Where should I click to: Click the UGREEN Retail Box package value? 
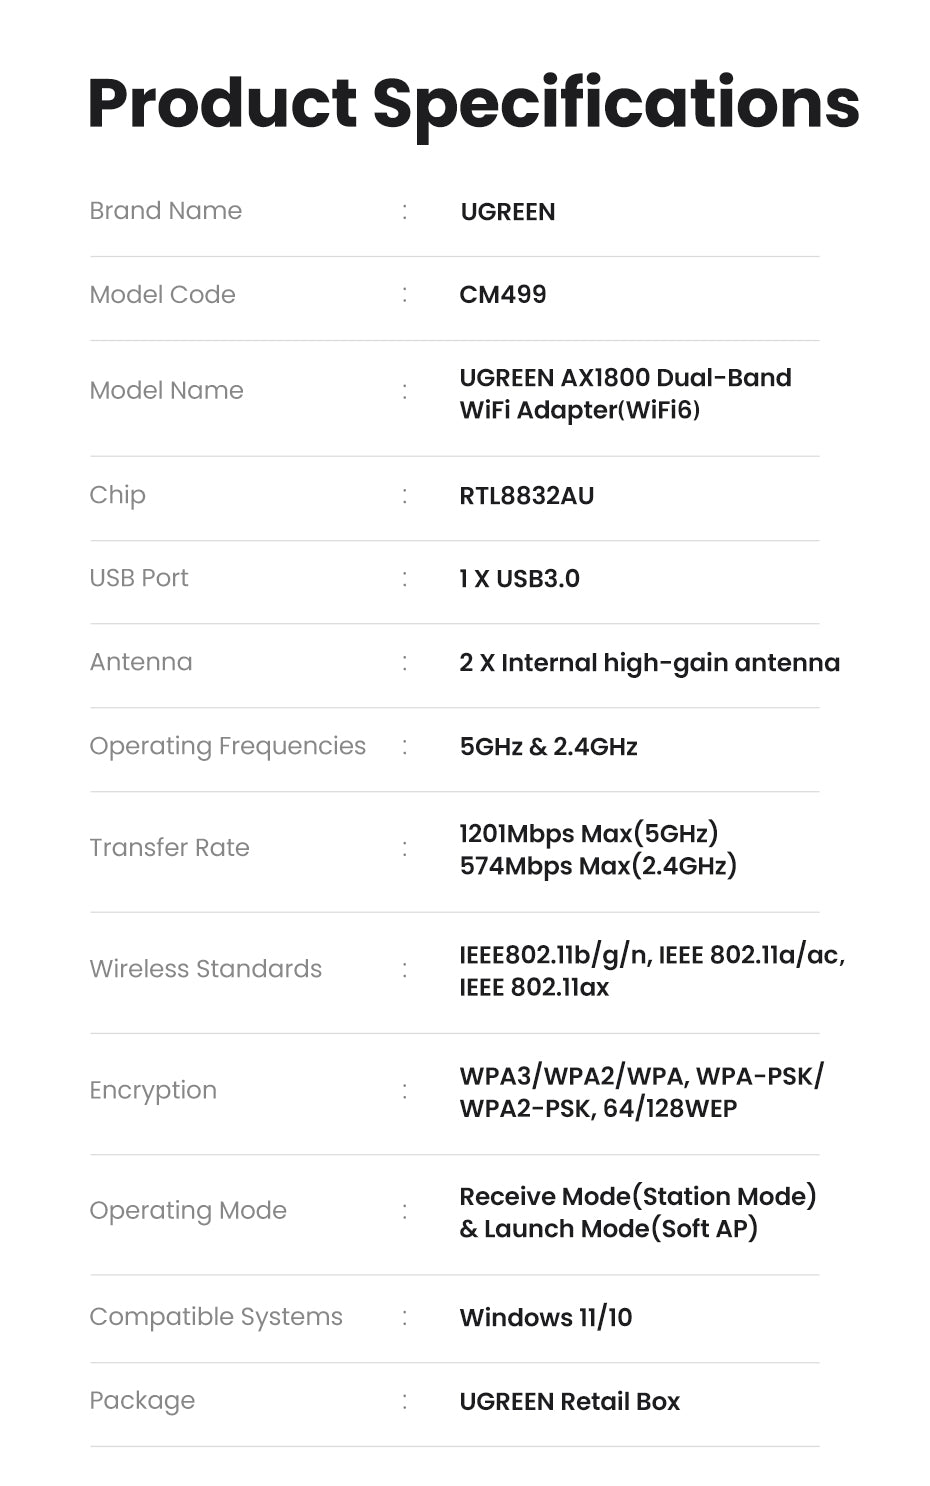569,1402
